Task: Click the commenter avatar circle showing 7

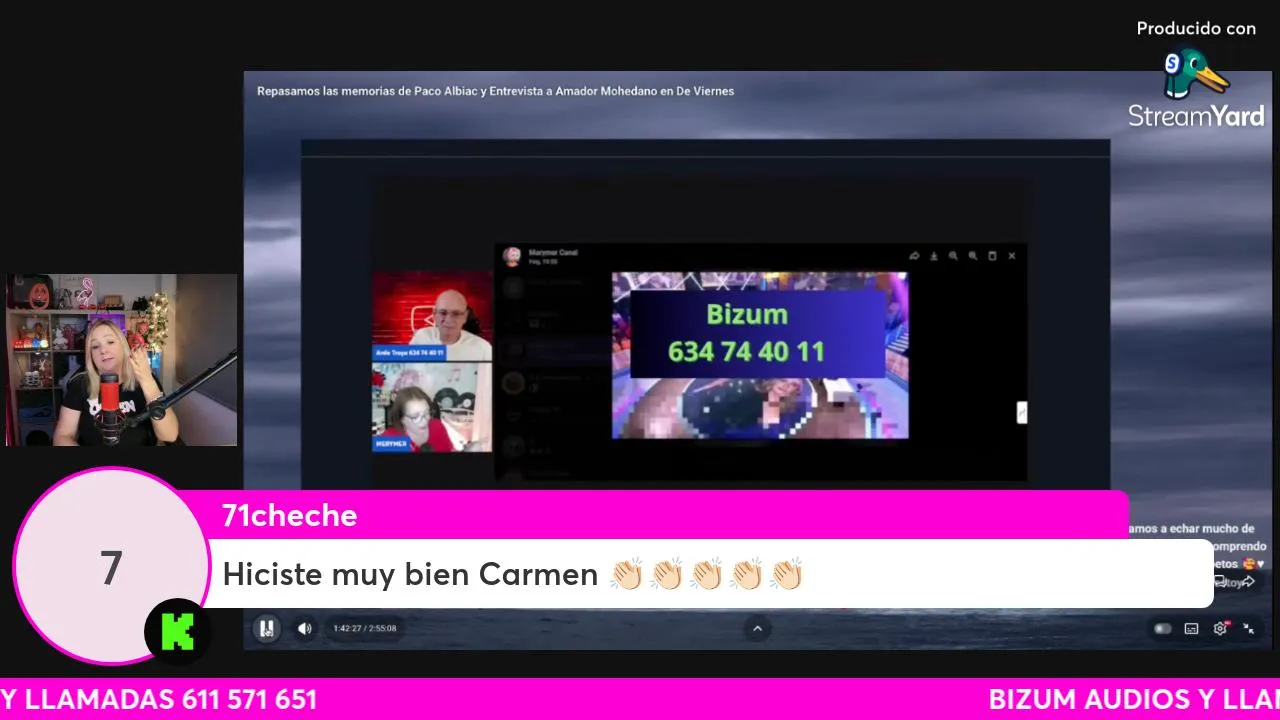Action: point(111,567)
